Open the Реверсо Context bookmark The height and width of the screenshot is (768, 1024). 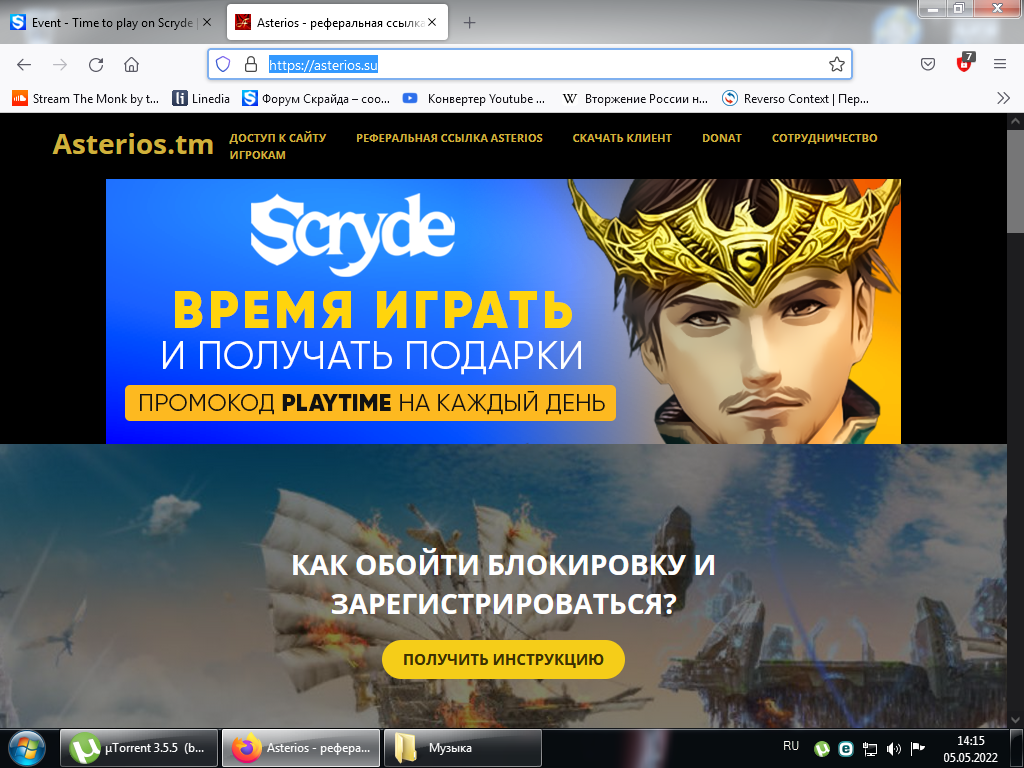coord(805,99)
